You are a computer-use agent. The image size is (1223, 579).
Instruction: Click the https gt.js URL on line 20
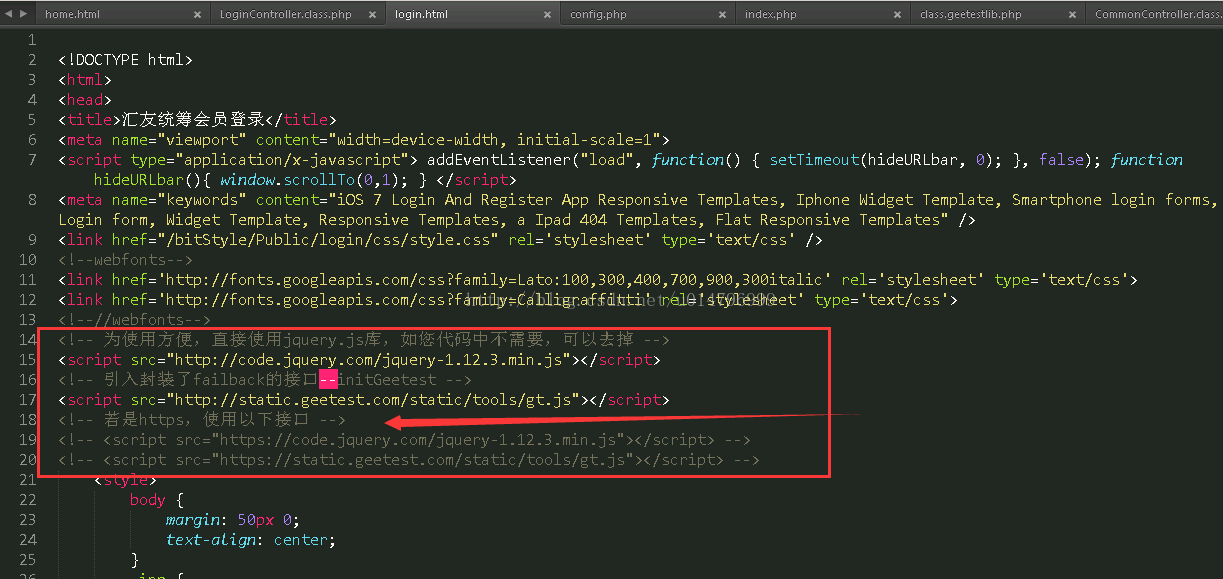tap(422, 460)
